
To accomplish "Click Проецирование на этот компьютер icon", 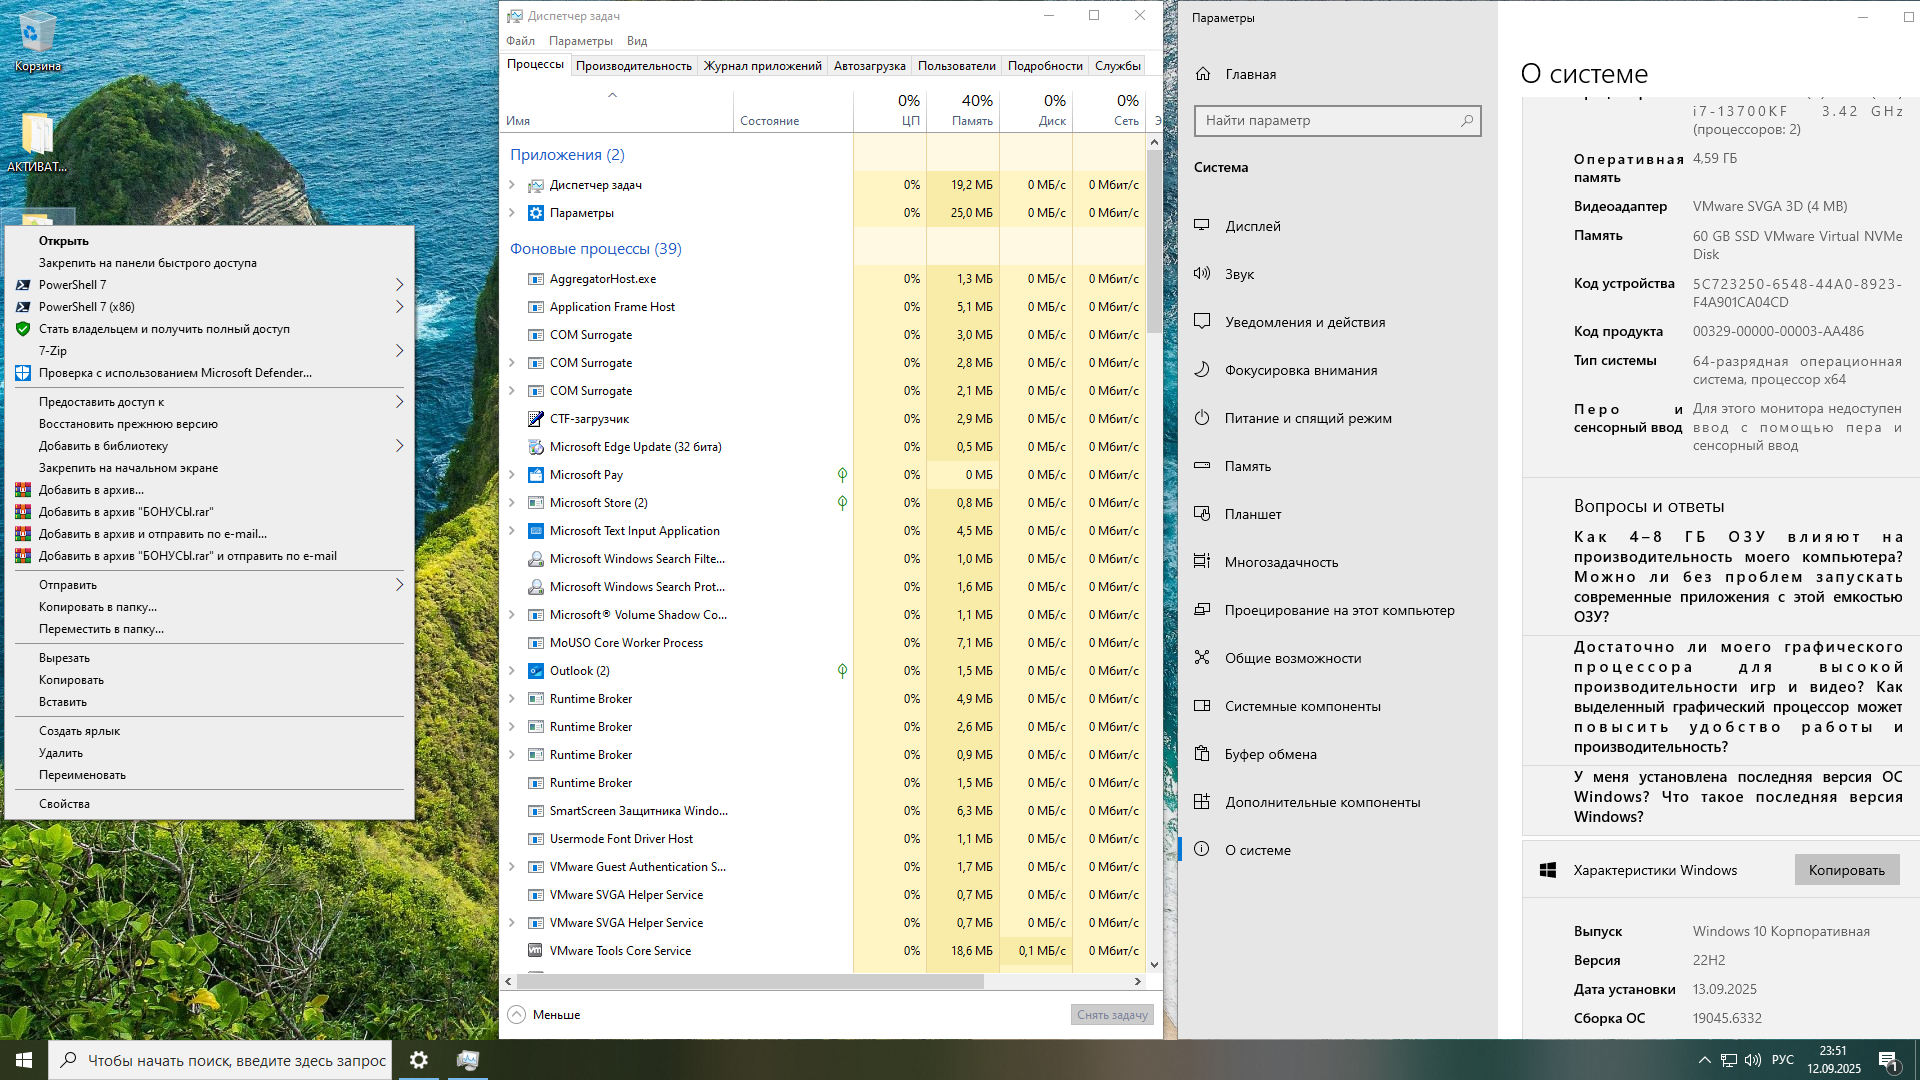I will click(1202, 609).
